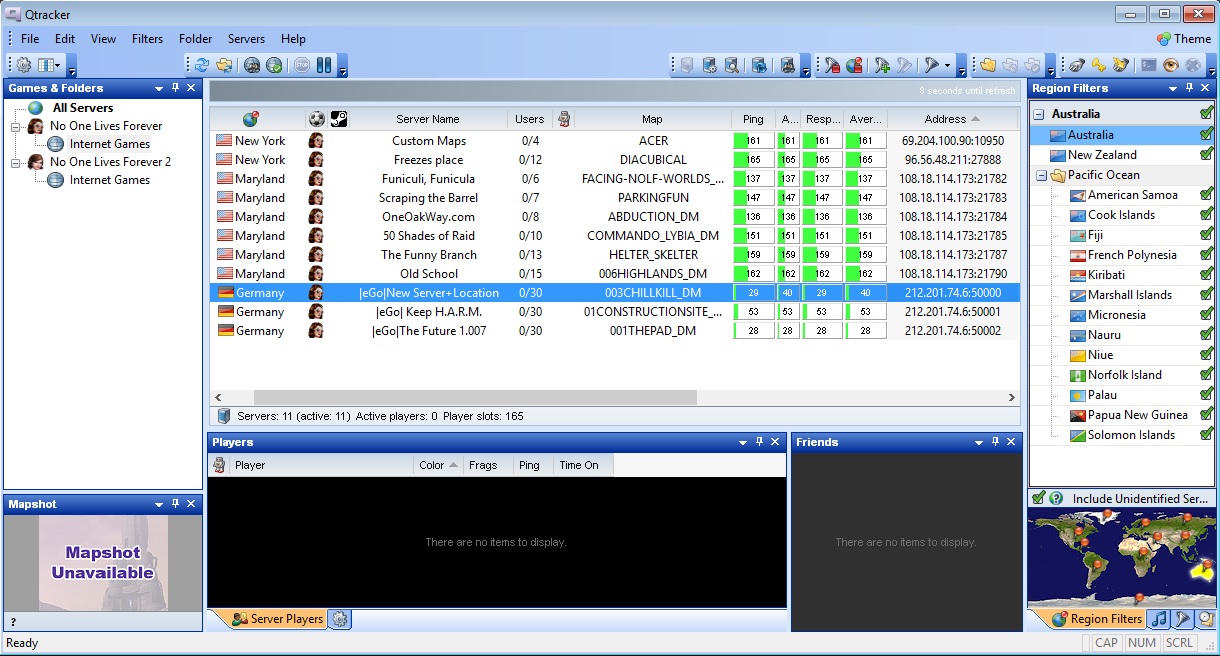Click the music note tab icon
Image resolution: width=1220 pixels, height=656 pixels.
[1158, 619]
